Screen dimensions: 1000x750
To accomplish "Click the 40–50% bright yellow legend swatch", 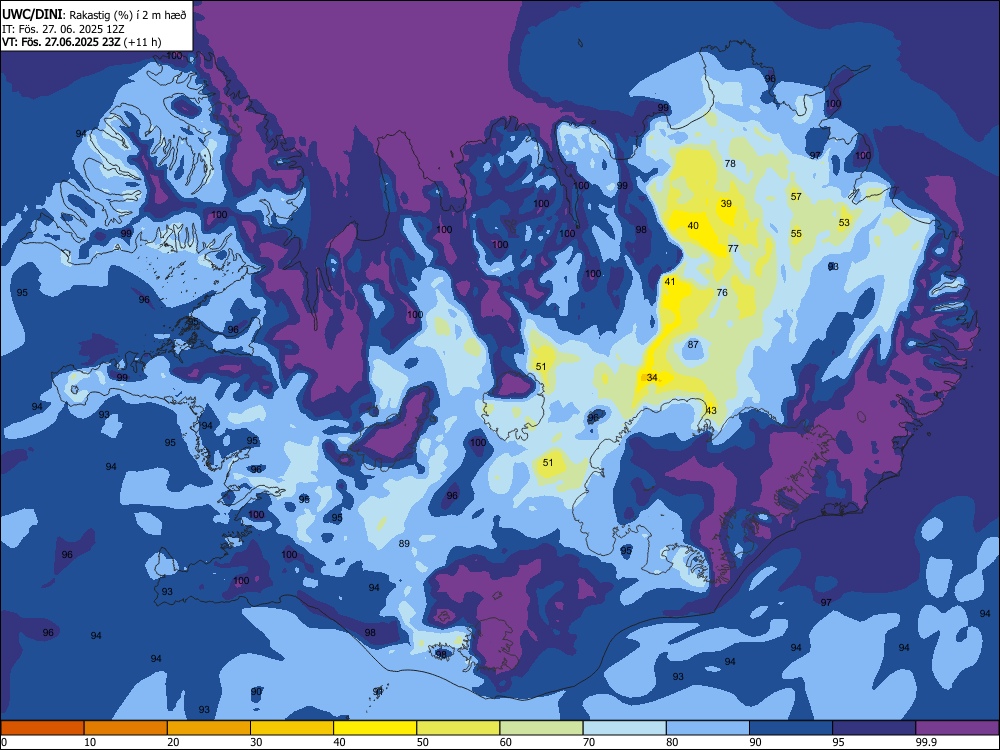I will point(375,728).
